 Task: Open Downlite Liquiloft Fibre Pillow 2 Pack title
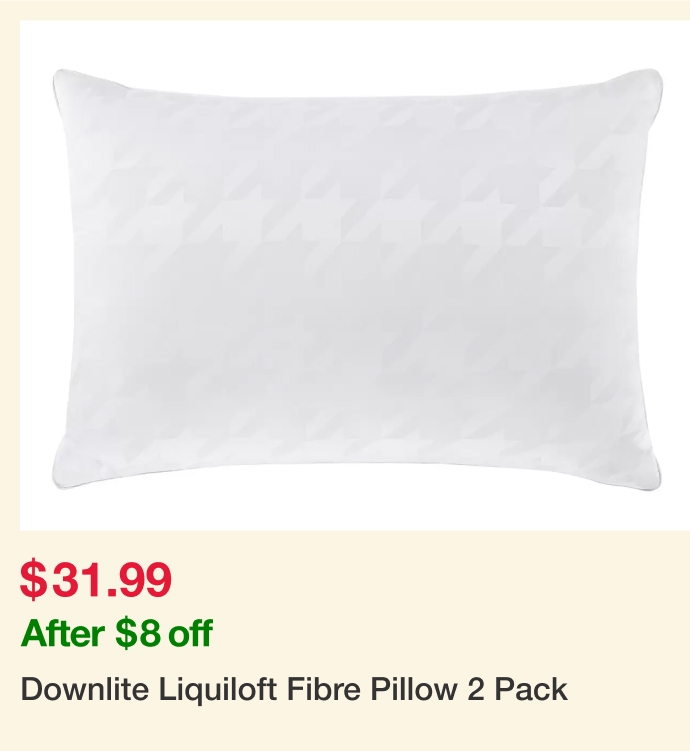[294, 690]
